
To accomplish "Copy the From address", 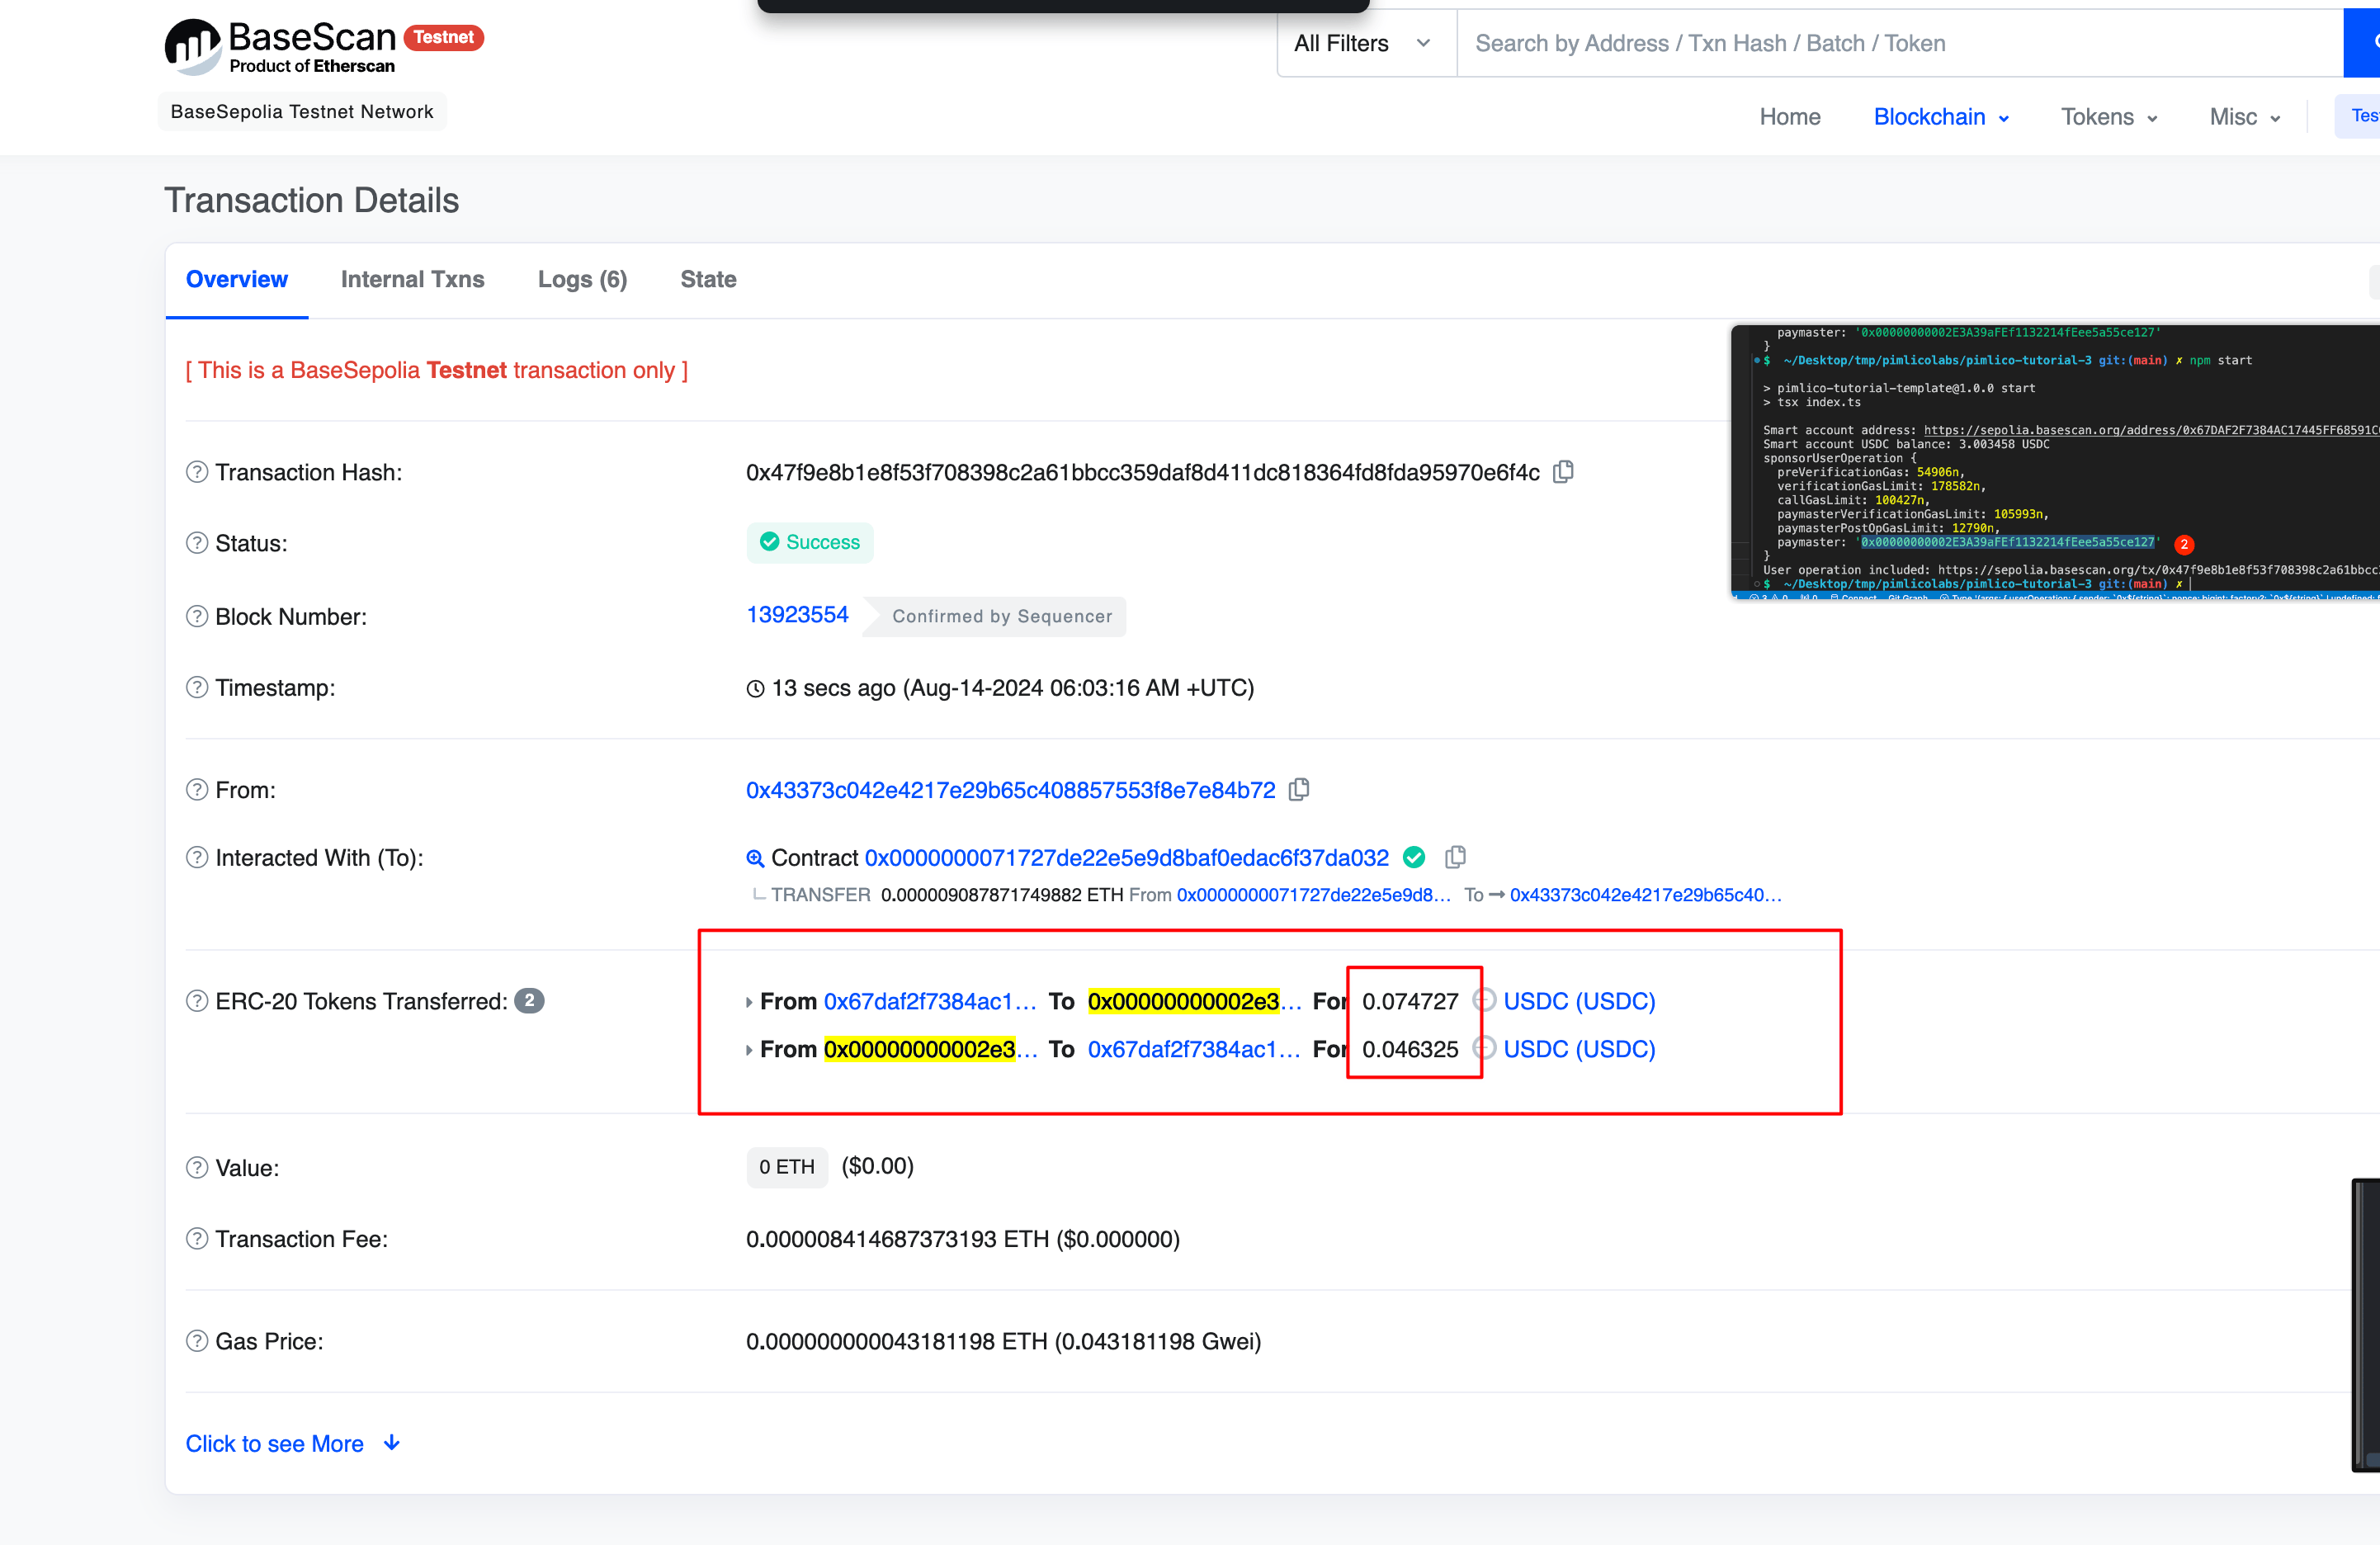I will pos(1299,790).
